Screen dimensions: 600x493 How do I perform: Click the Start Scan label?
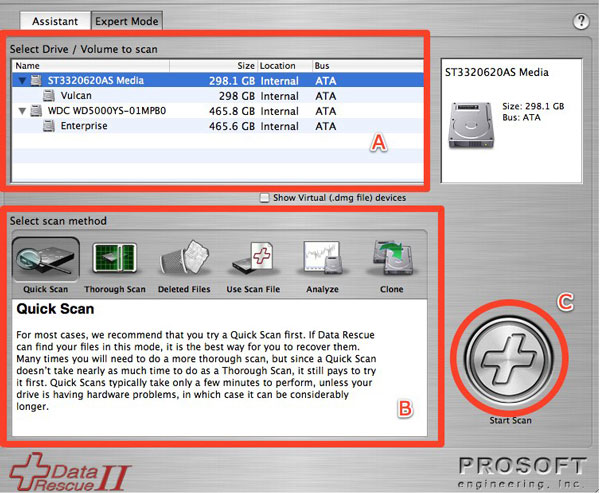coord(510,420)
